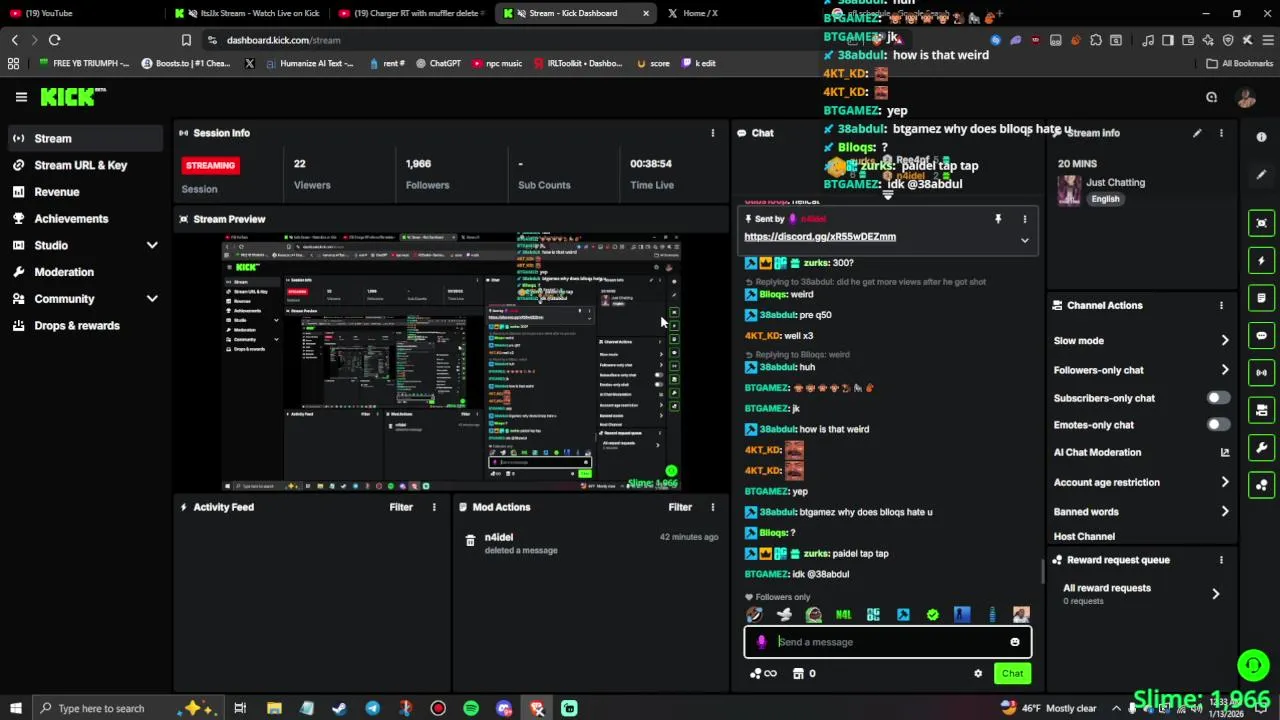Open Channel Actions three-dot menu
This screenshot has height=720, width=1280.
pos(1221,306)
